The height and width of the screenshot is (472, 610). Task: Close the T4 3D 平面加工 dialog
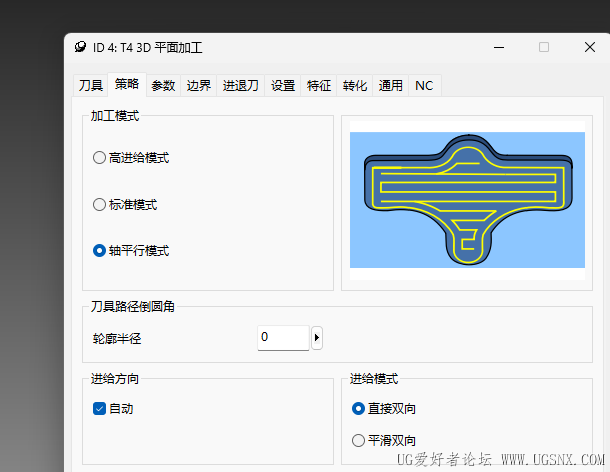[590, 47]
